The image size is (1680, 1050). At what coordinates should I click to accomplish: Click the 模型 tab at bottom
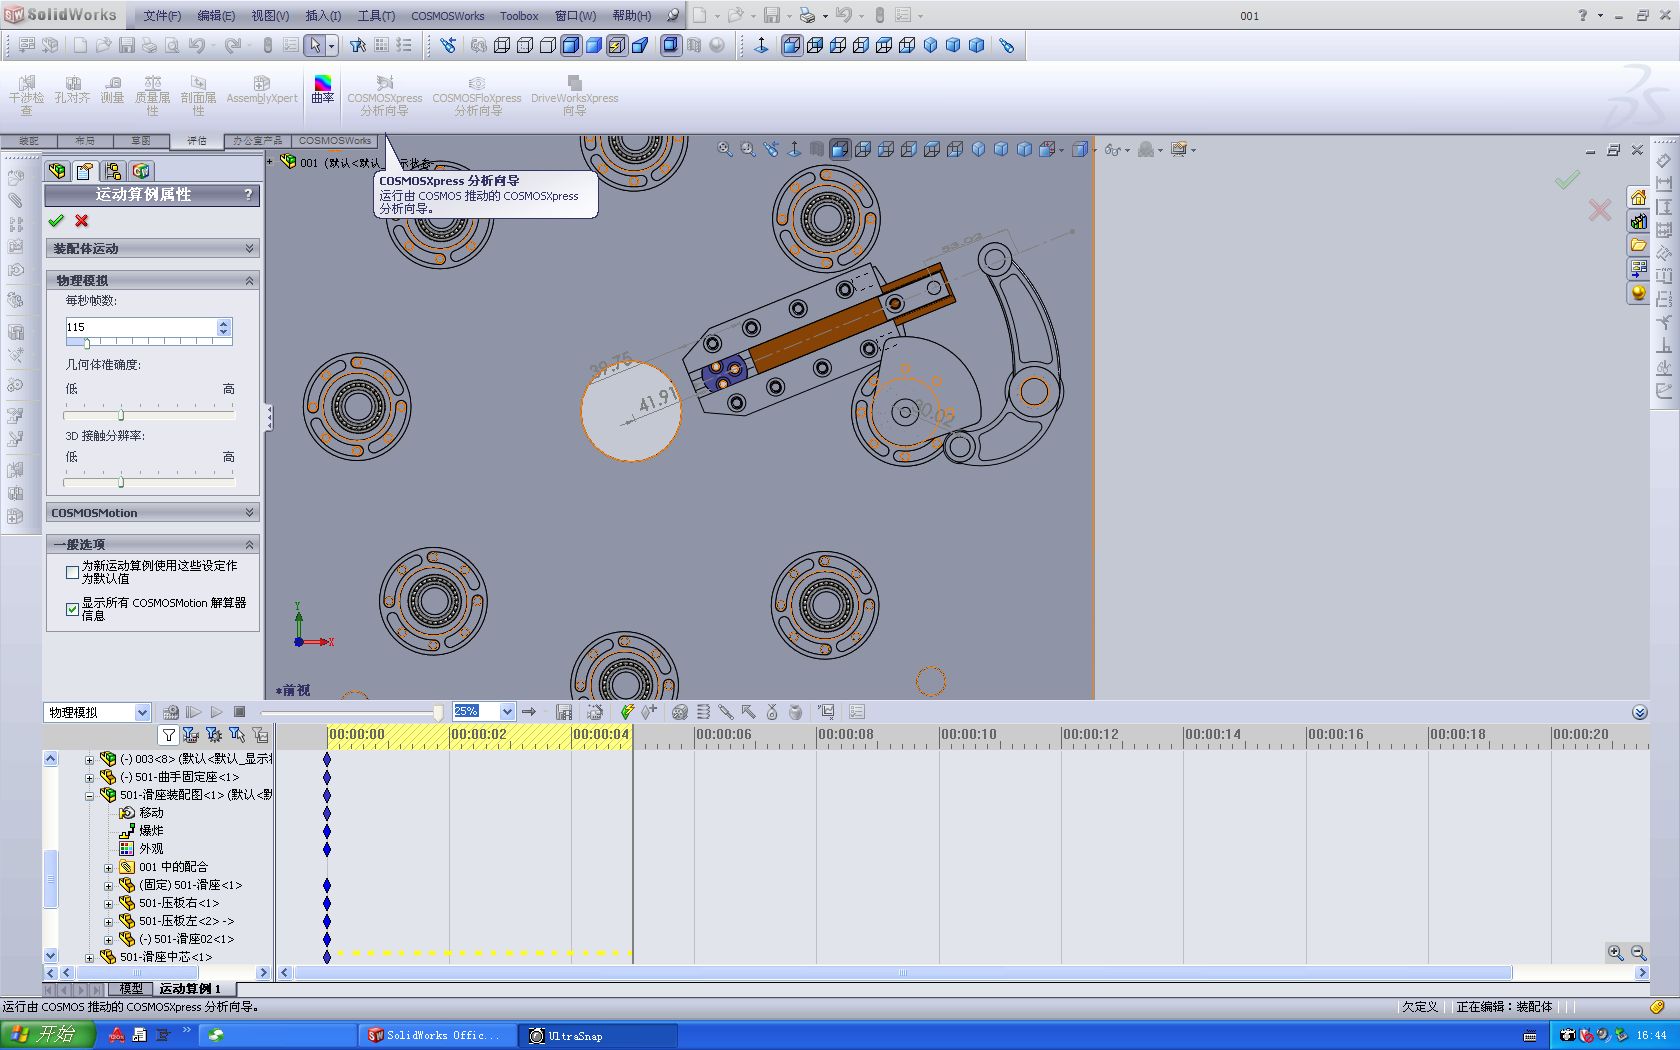click(131, 988)
